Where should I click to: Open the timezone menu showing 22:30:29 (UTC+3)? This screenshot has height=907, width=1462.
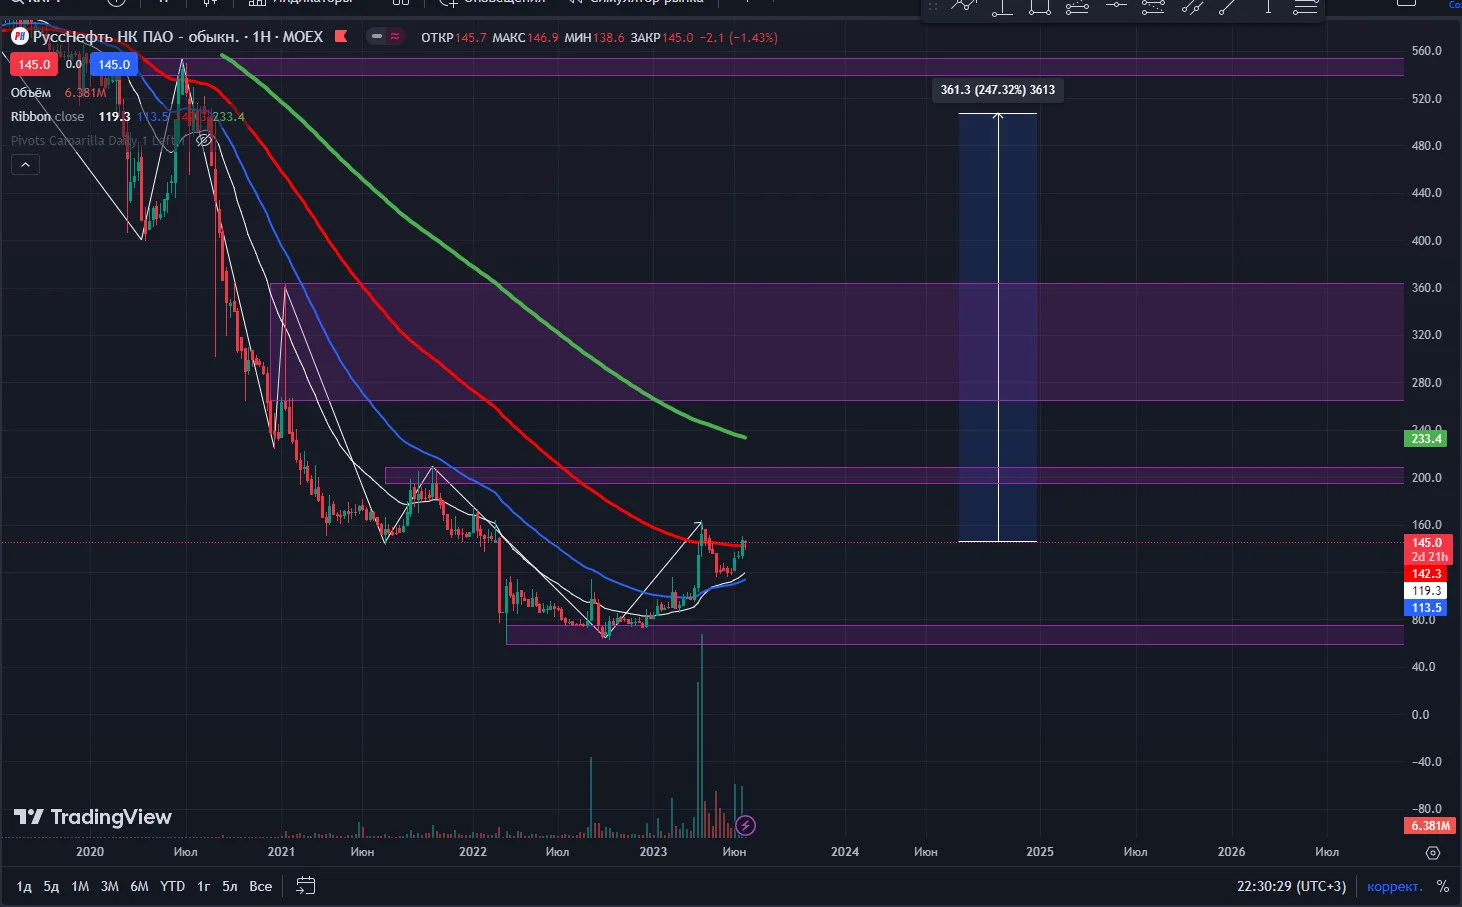1291,886
